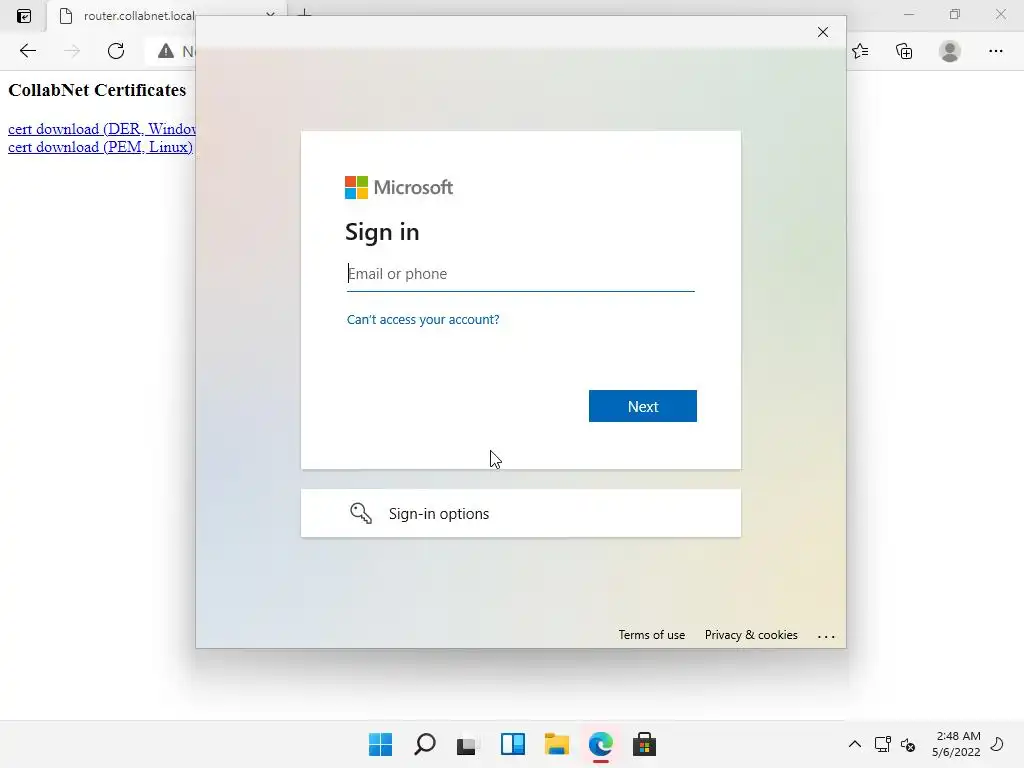The width and height of the screenshot is (1024, 768).
Task: Show hidden icons chevron in system tray
Action: 854,744
